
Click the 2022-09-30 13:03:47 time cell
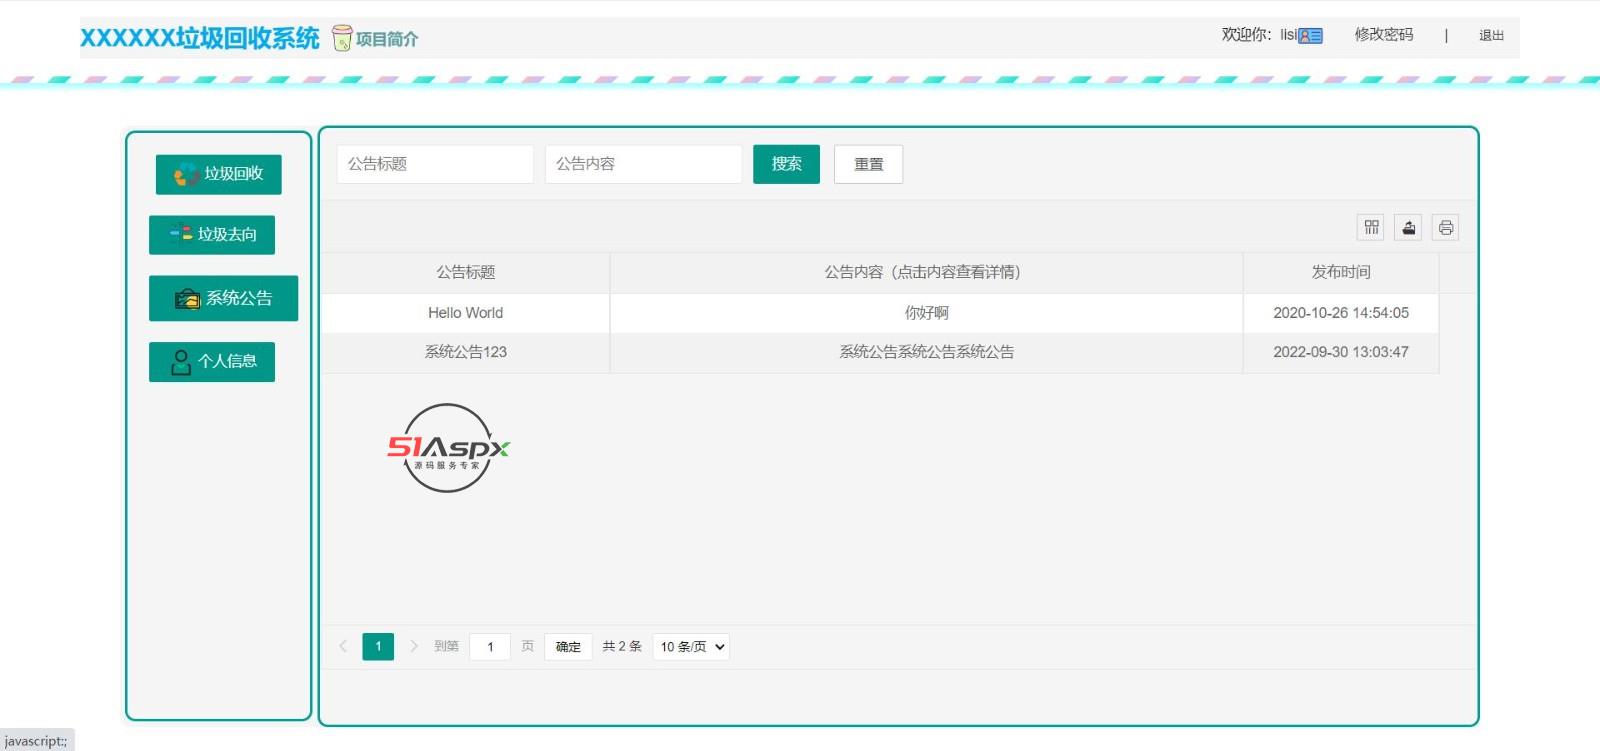(x=1341, y=352)
